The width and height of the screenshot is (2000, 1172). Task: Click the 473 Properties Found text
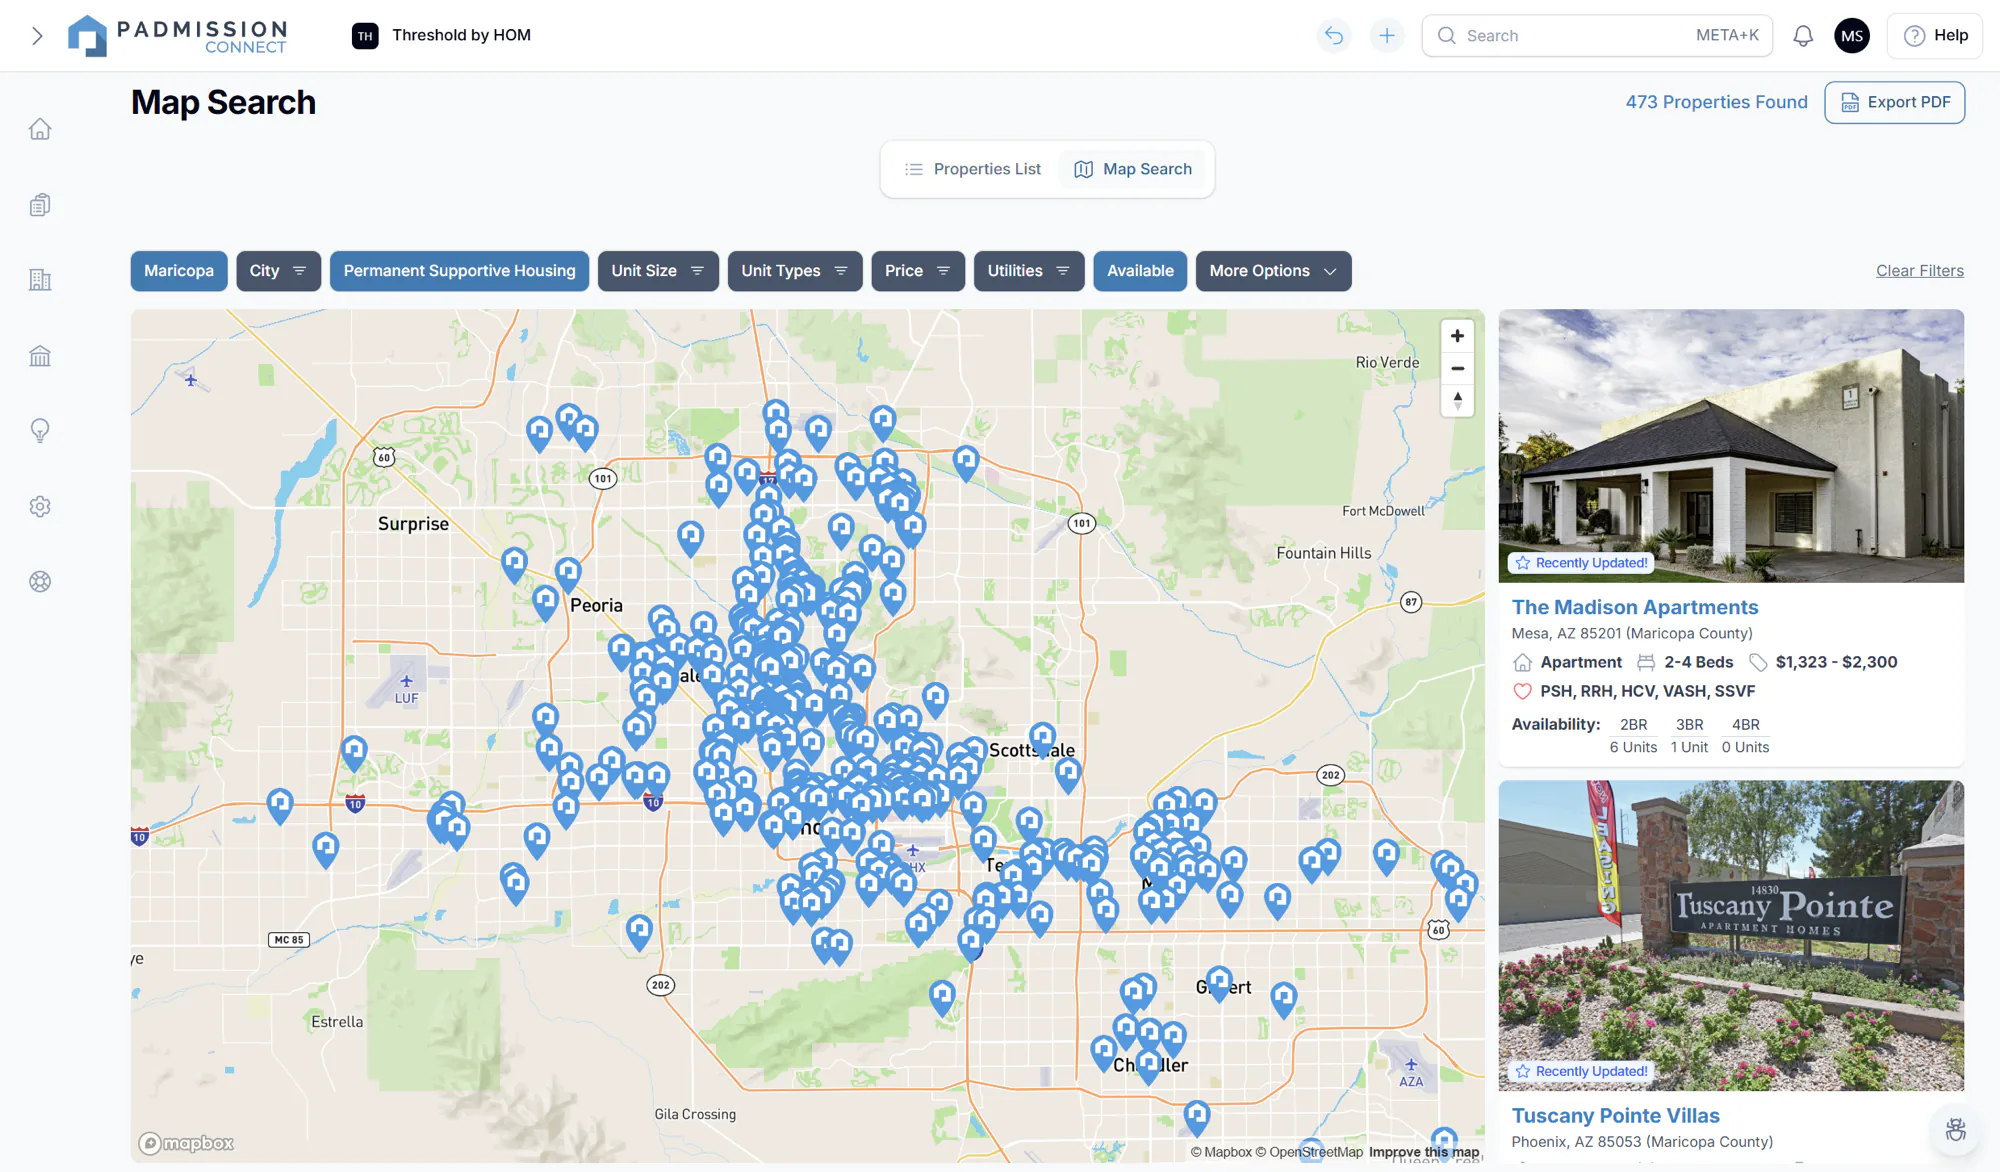[1716, 102]
